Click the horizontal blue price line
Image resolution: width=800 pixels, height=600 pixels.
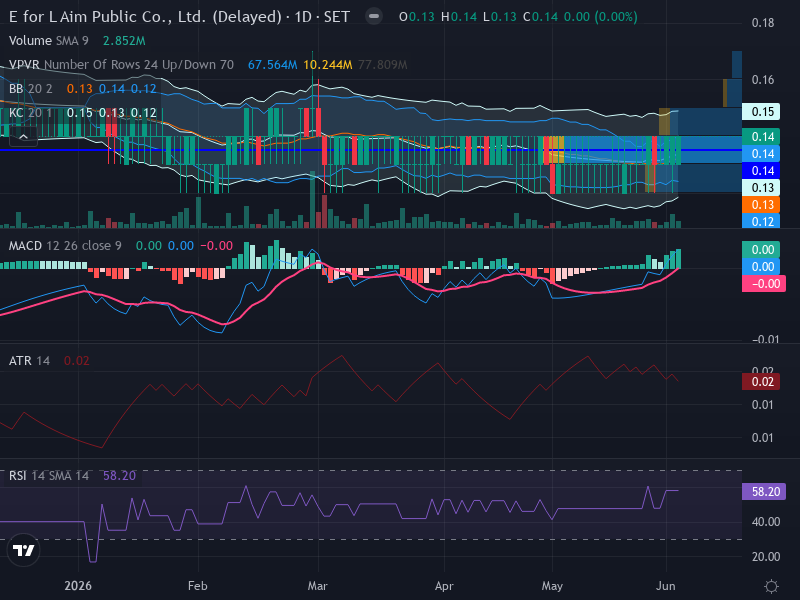pos(371,150)
